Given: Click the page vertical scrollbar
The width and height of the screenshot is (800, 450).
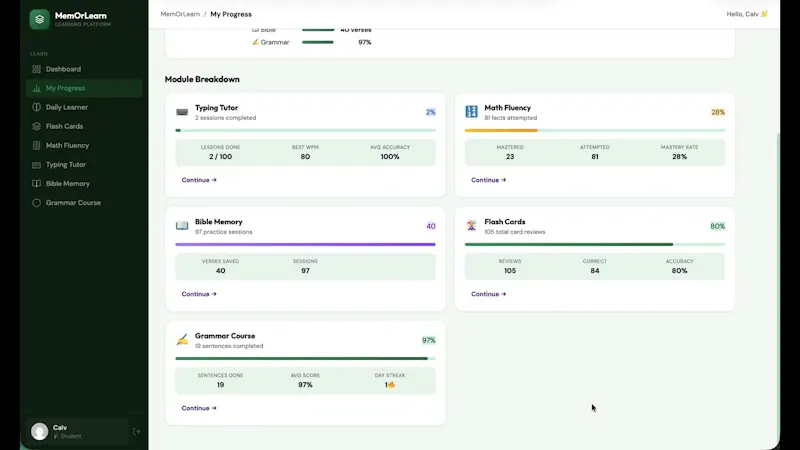Looking at the screenshot, I should 778,286.
